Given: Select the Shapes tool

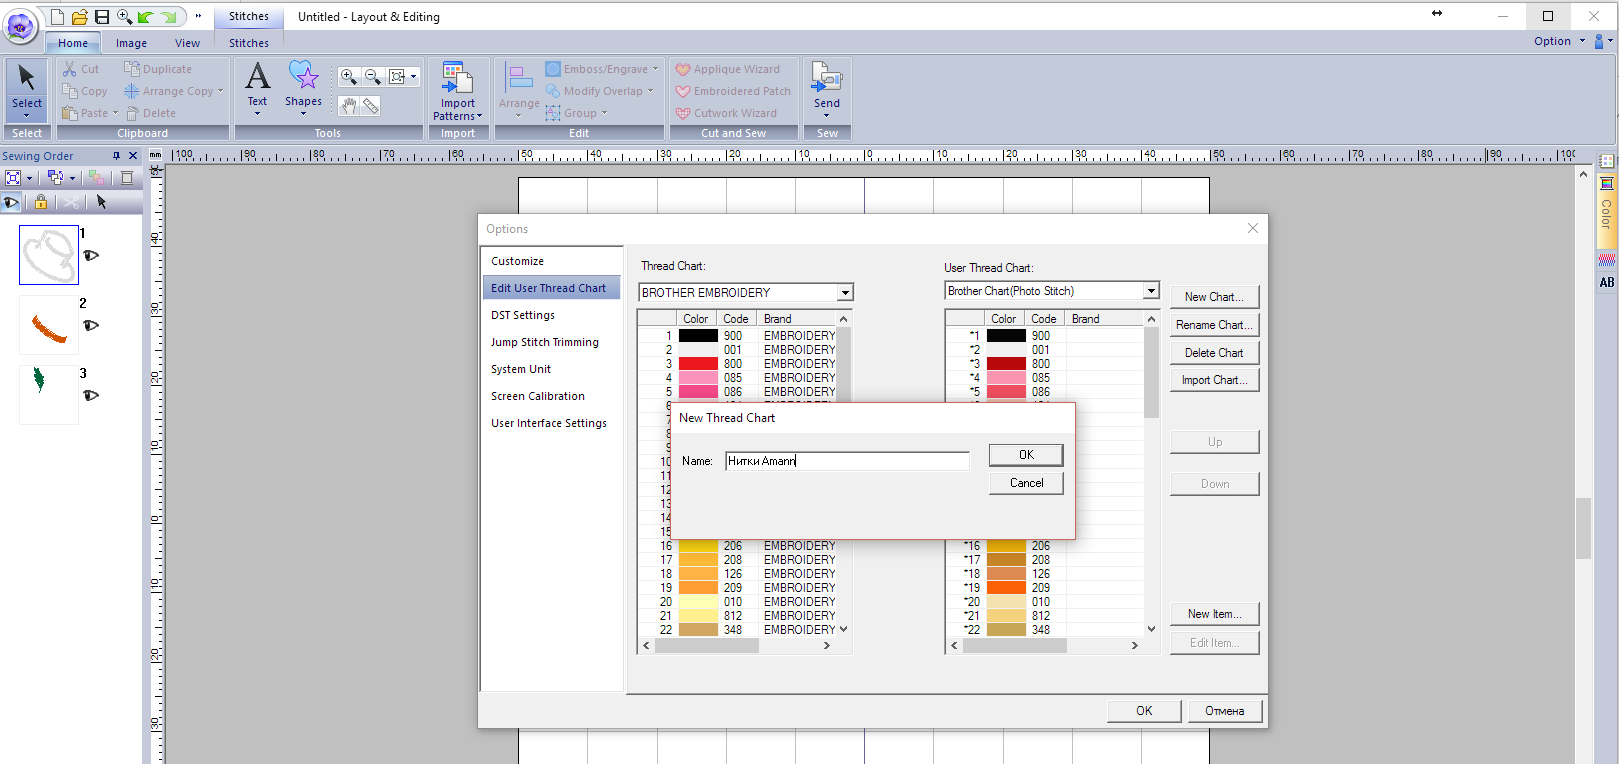Looking at the screenshot, I should (303, 78).
